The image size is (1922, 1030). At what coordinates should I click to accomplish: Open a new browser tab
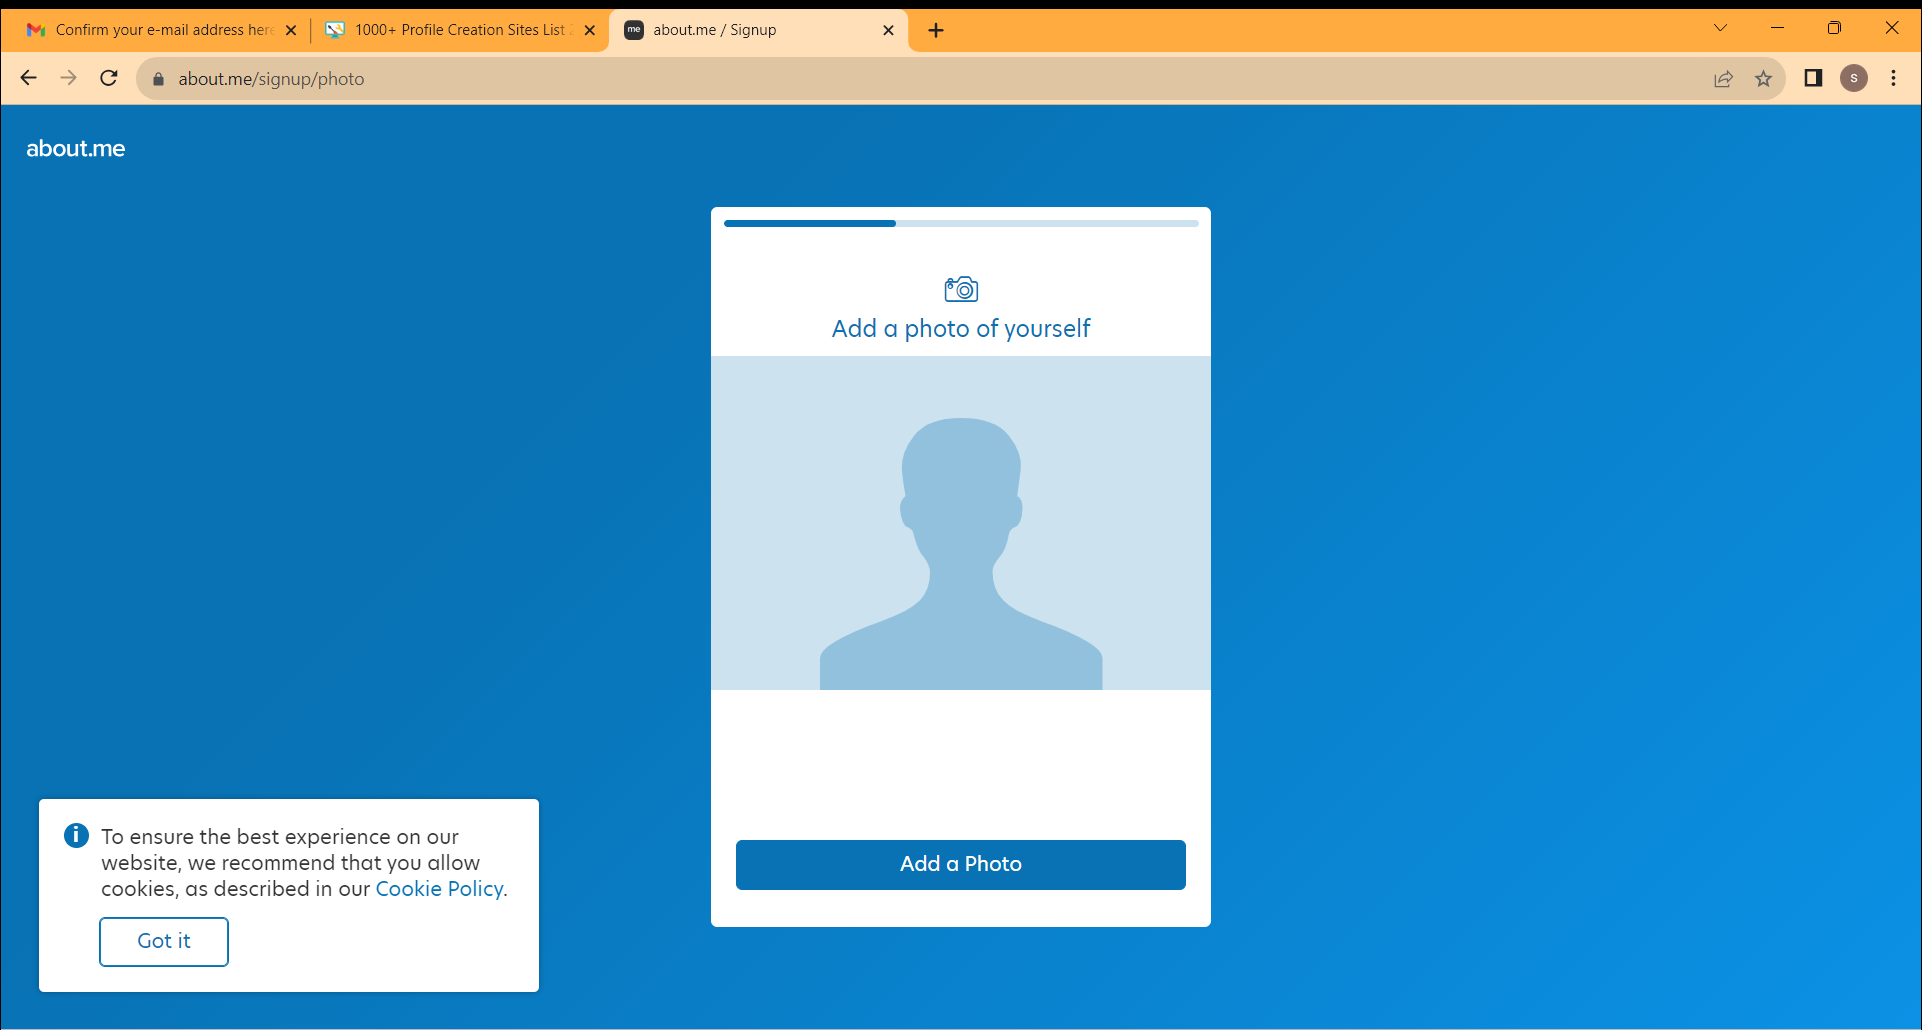pyautogui.click(x=936, y=30)
